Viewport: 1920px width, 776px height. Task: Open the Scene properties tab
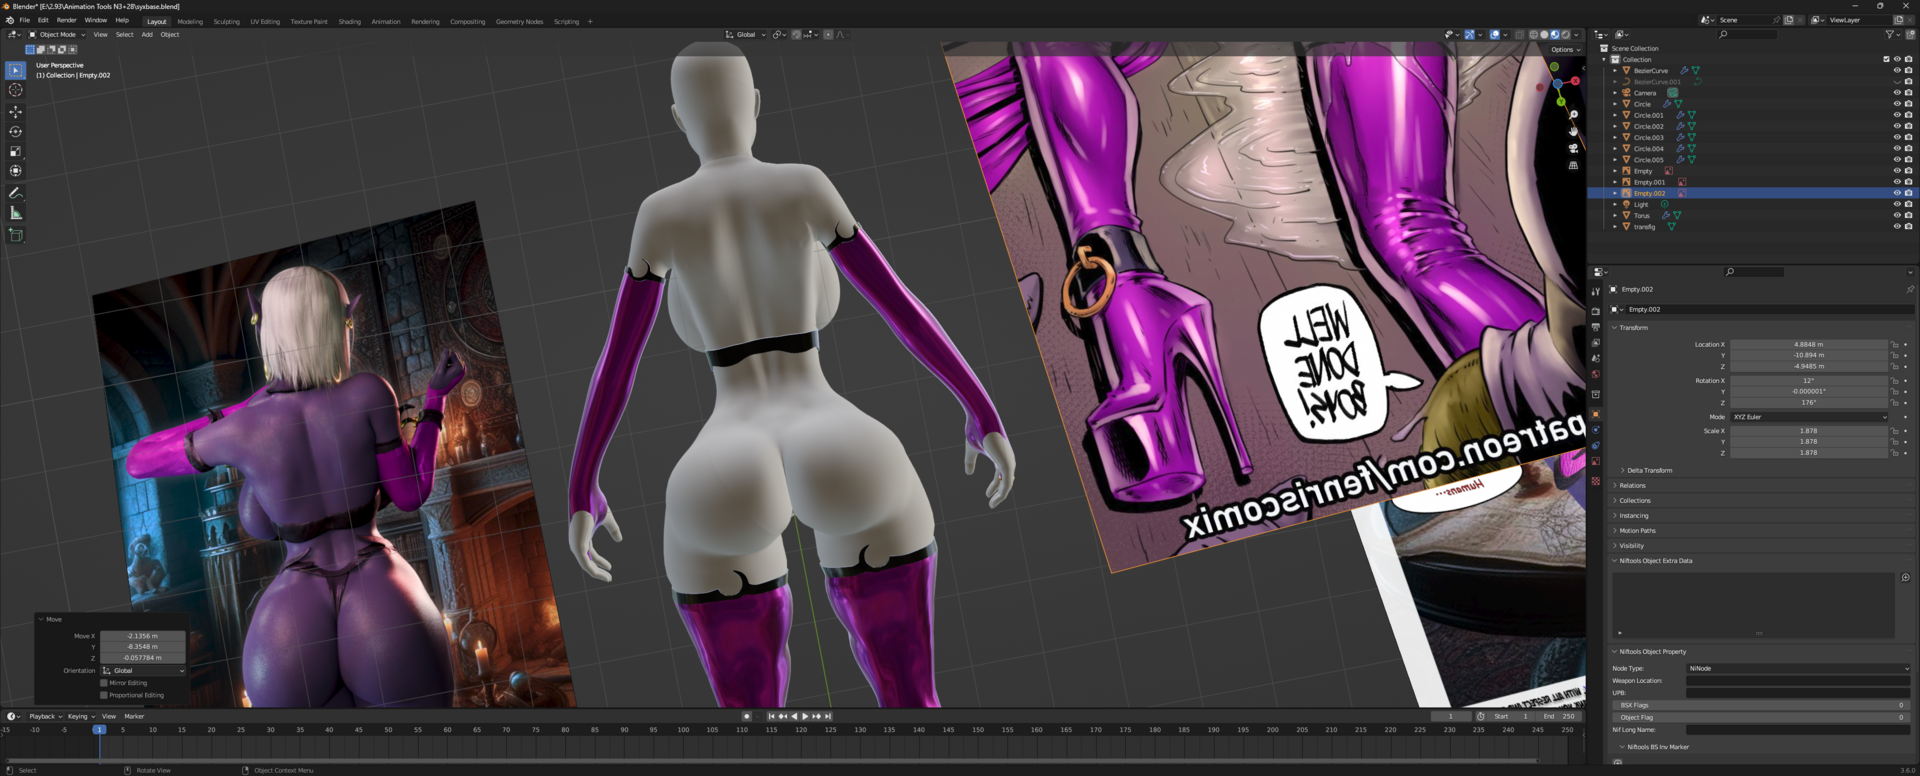pos(1595,358)
